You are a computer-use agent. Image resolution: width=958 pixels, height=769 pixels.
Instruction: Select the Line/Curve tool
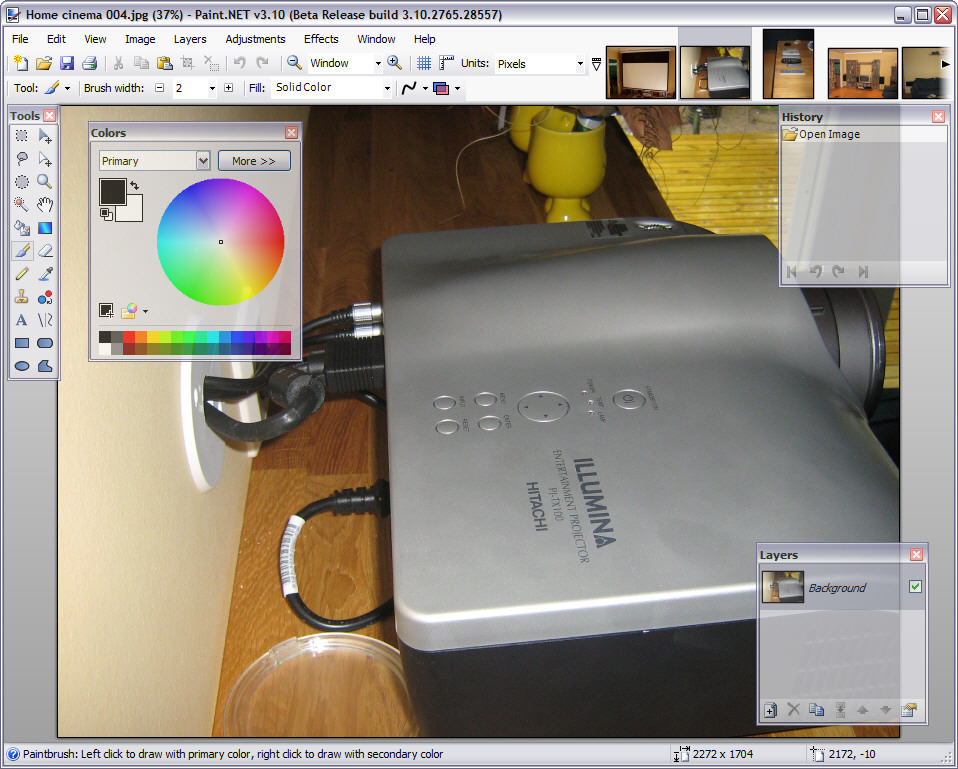coord(45,320)
